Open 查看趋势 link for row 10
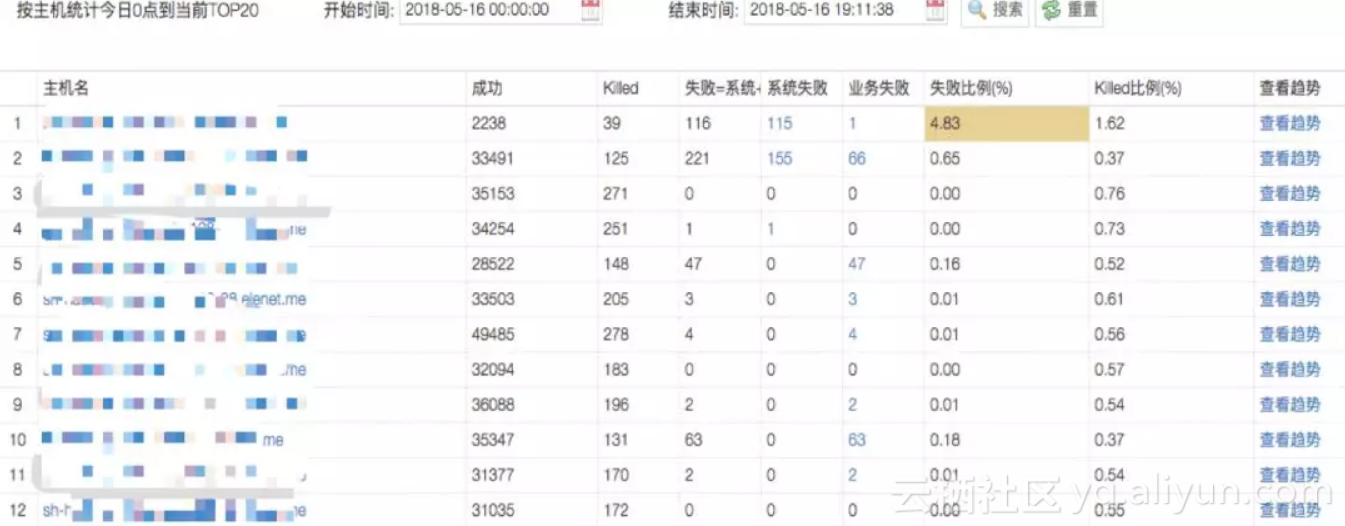The width and height of the screenshot is (1345, 526). tap(1290, 439)
